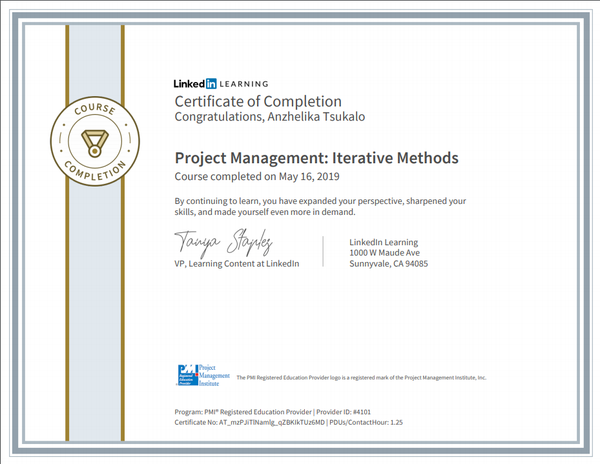This screenshot has height=464, width=600.
Task: Select 'Course completed on May 16, 2019'
Action: pyautogui.click(x=257, y=176)
